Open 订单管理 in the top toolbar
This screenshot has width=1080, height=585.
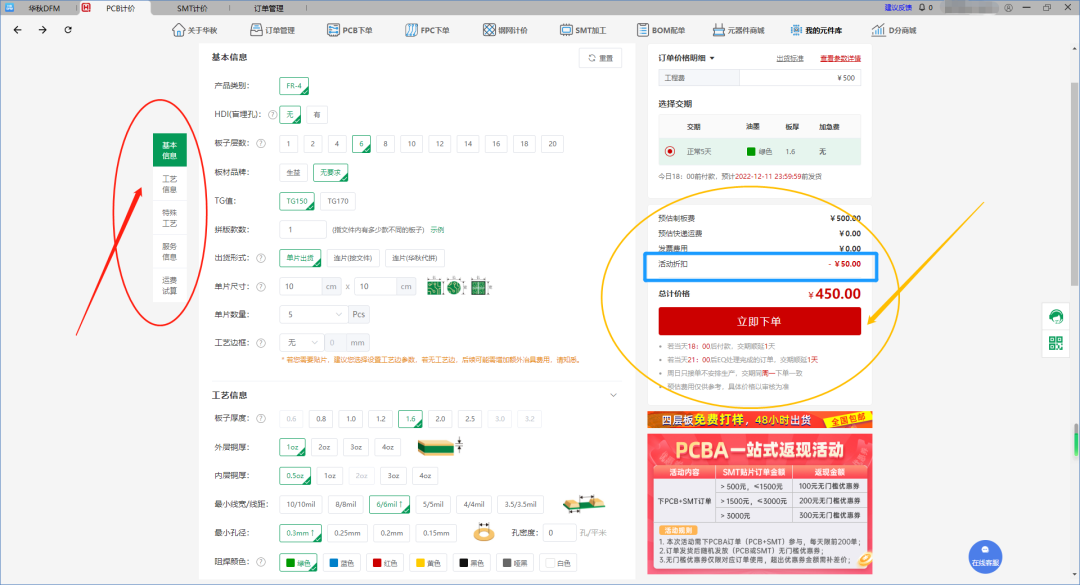pyautogui.click(x=272, y=30)
